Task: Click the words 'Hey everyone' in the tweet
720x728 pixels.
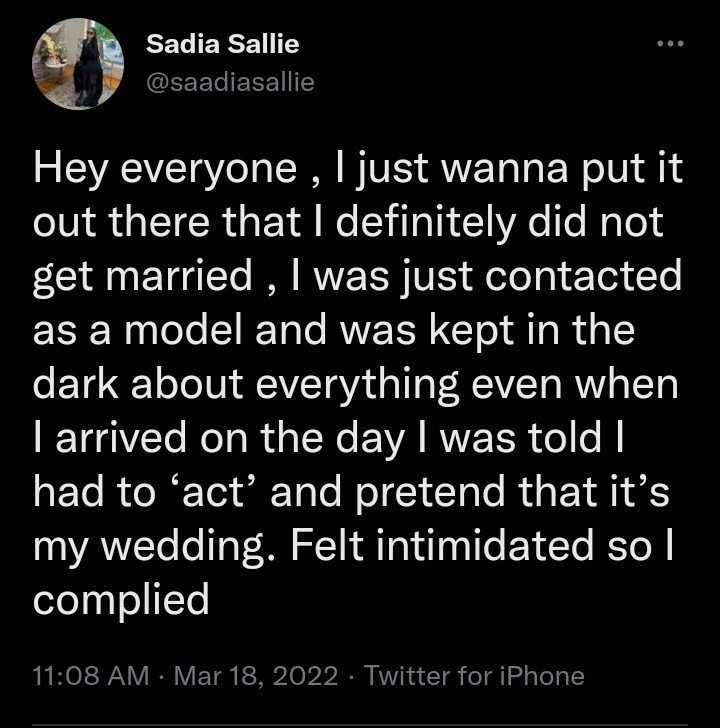Action: pos(165,170)
